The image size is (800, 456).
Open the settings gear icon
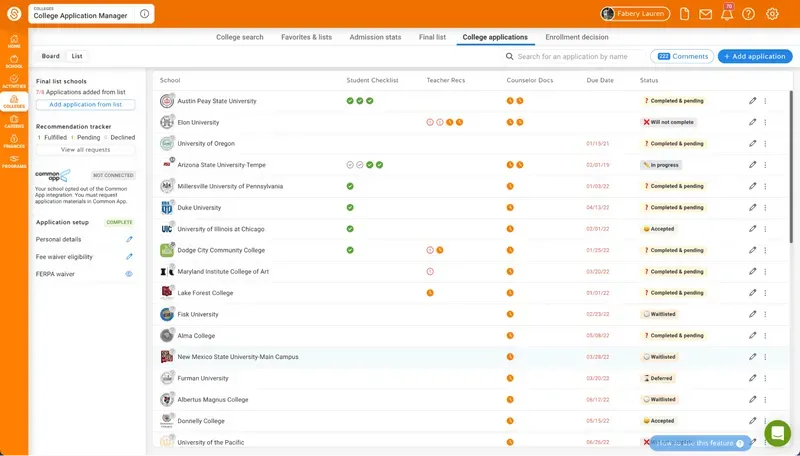772,14
